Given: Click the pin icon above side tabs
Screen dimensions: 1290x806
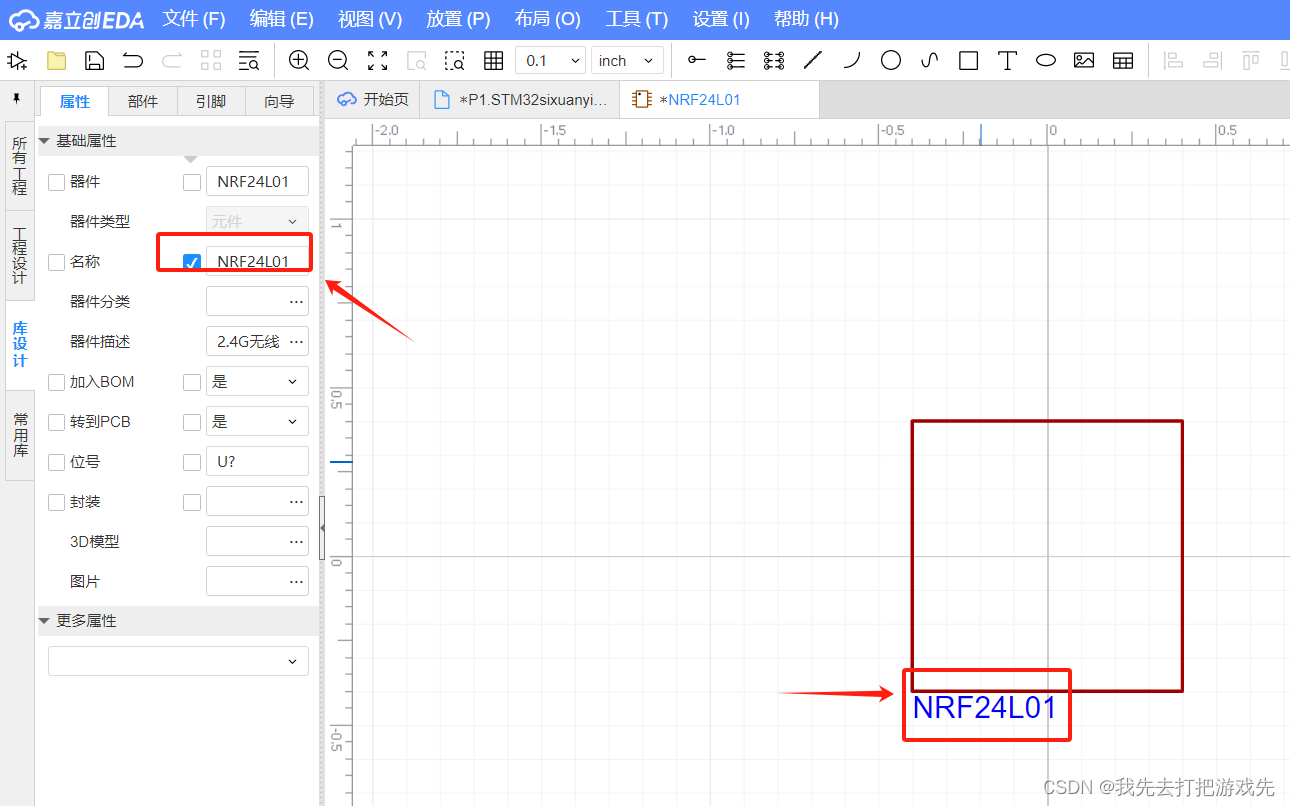Looking at the screenshot, I should [16, 99].
